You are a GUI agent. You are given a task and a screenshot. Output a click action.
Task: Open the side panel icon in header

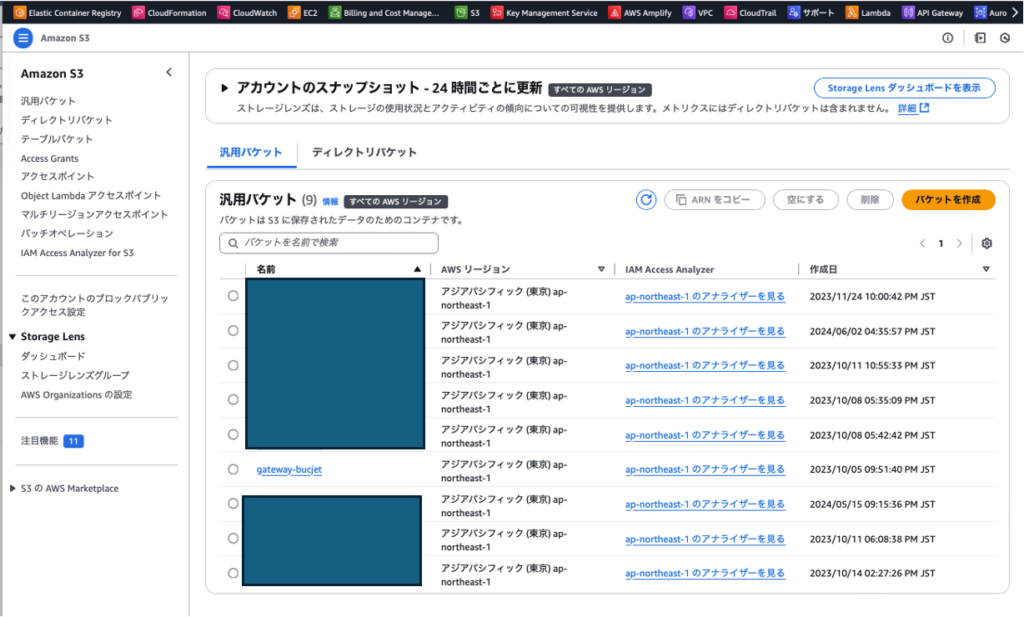pyautogui.click(x=980, y=38)
